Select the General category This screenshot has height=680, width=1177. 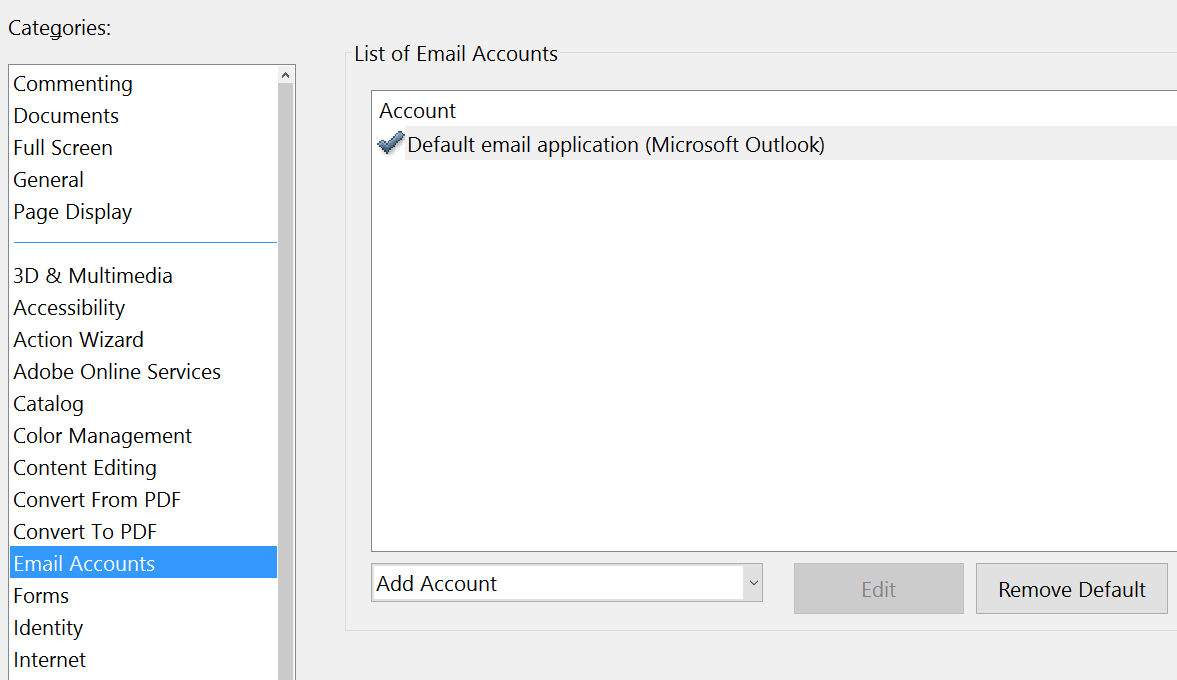pos(48,180)
